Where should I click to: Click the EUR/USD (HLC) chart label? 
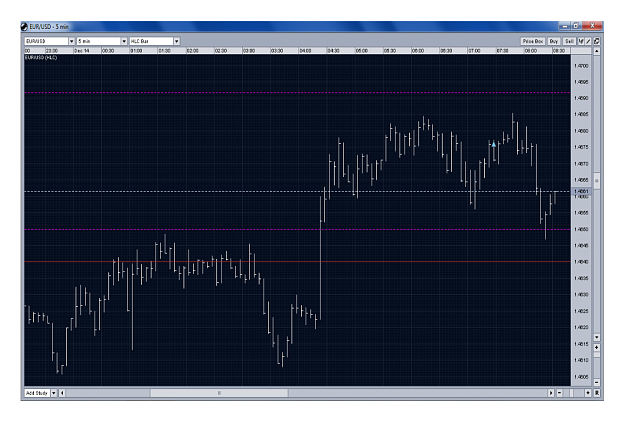click(41, 58)
